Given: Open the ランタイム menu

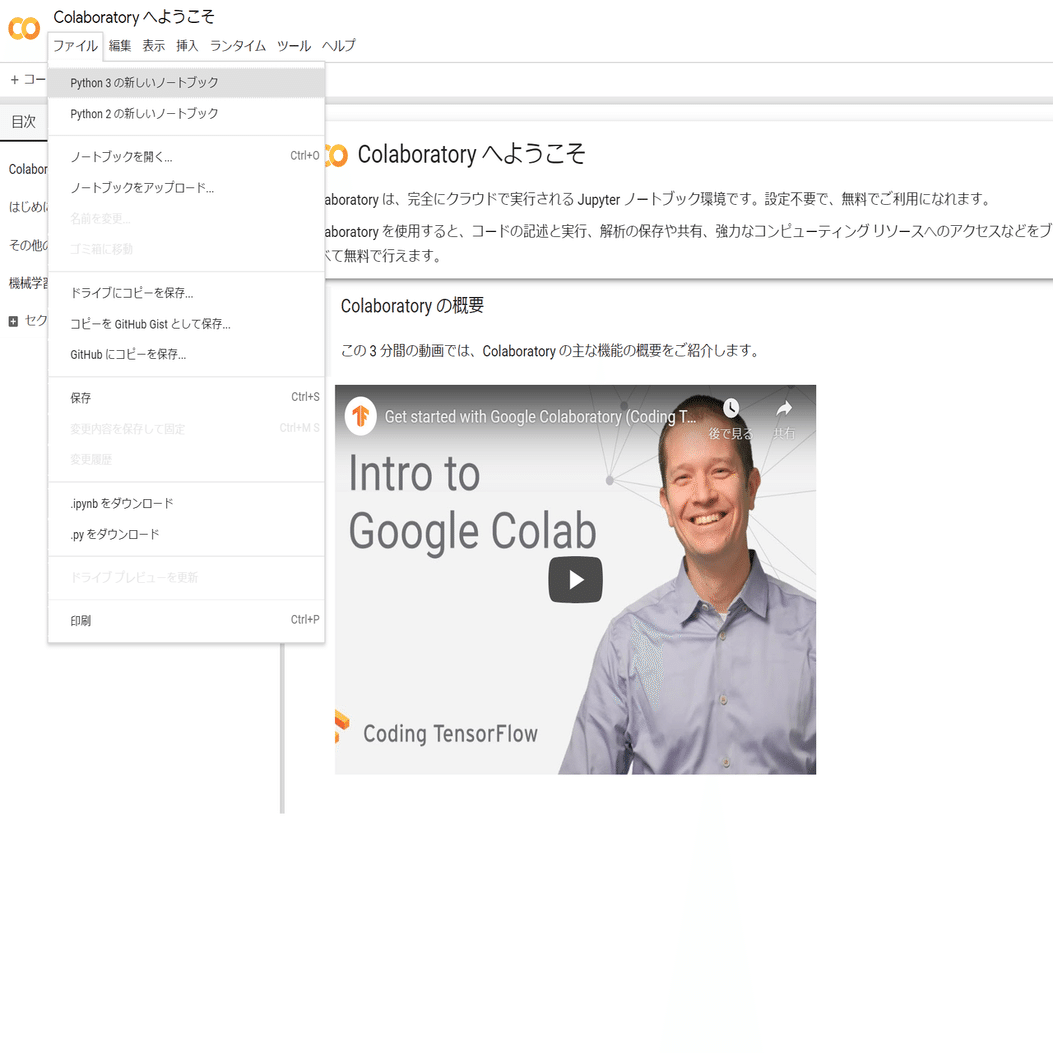Looking at the screenshot, I should (237, 45).
